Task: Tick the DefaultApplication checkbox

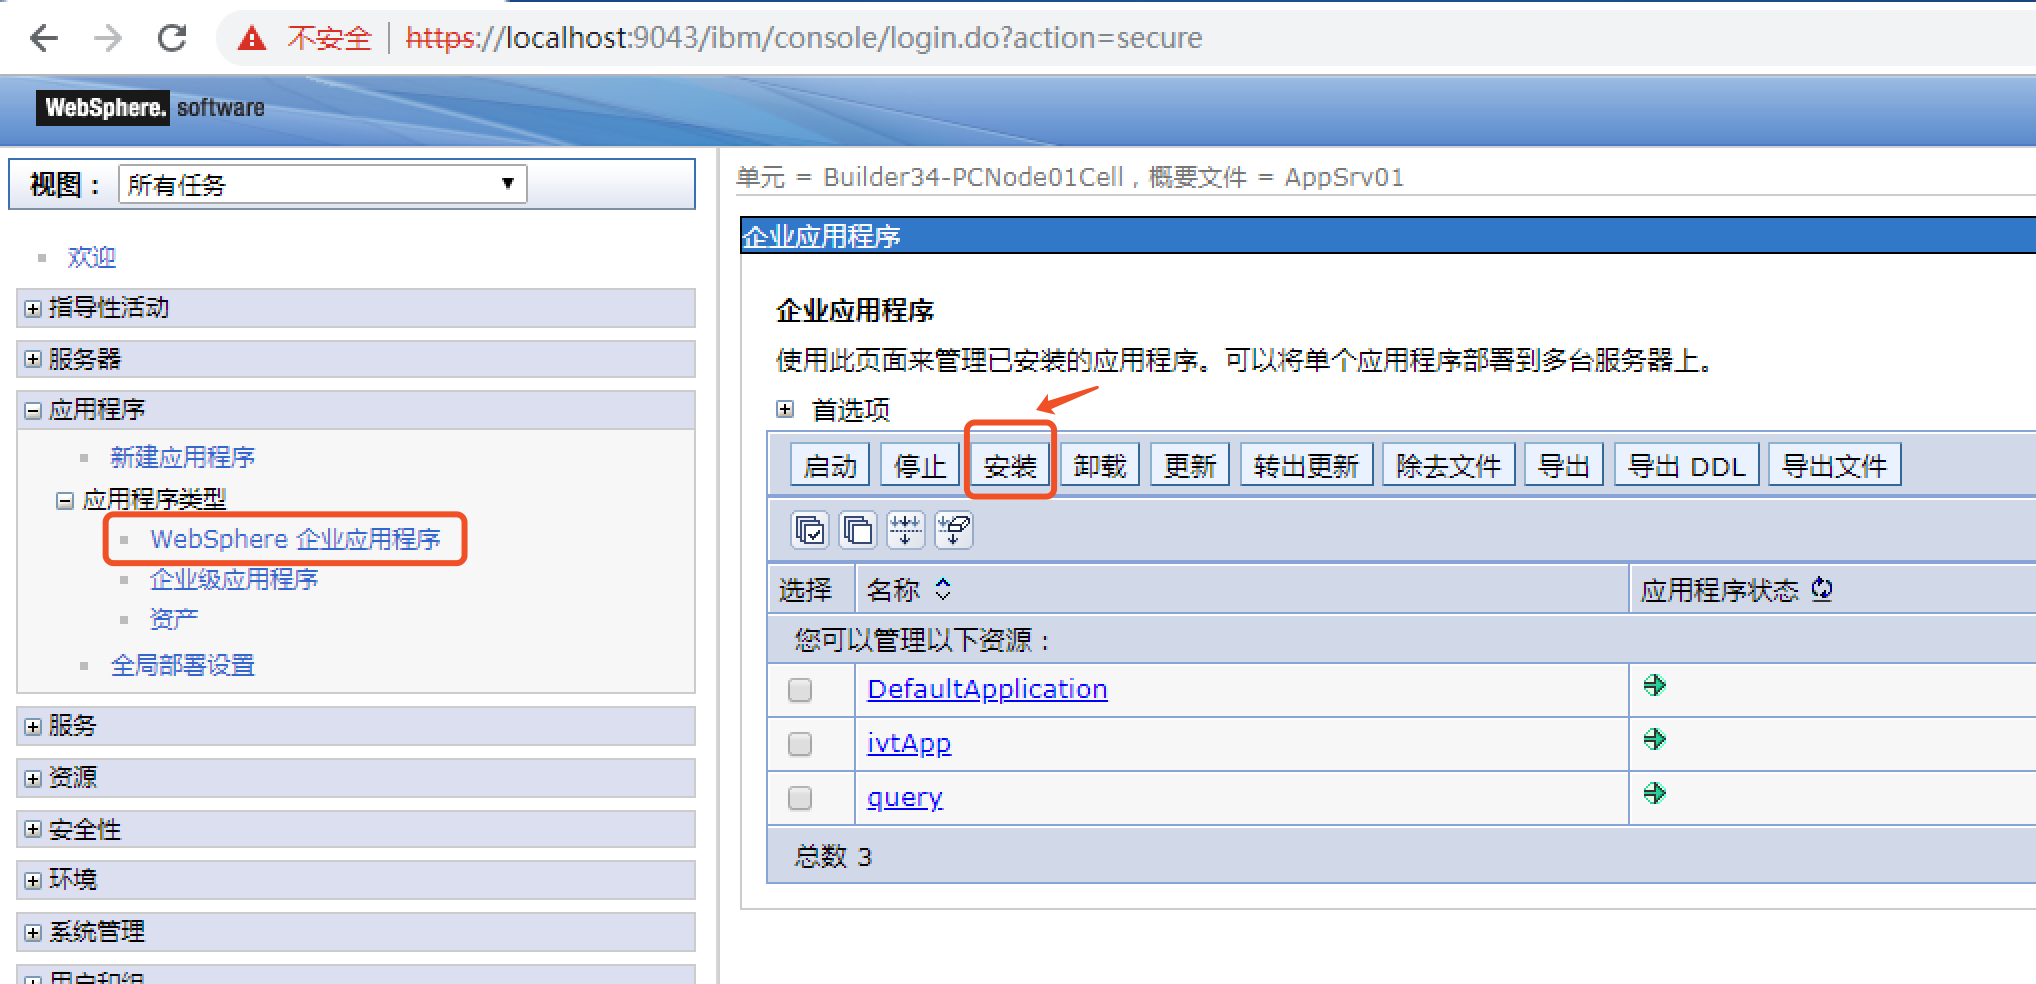Action: pyautogui.click(x=800, y=690)
